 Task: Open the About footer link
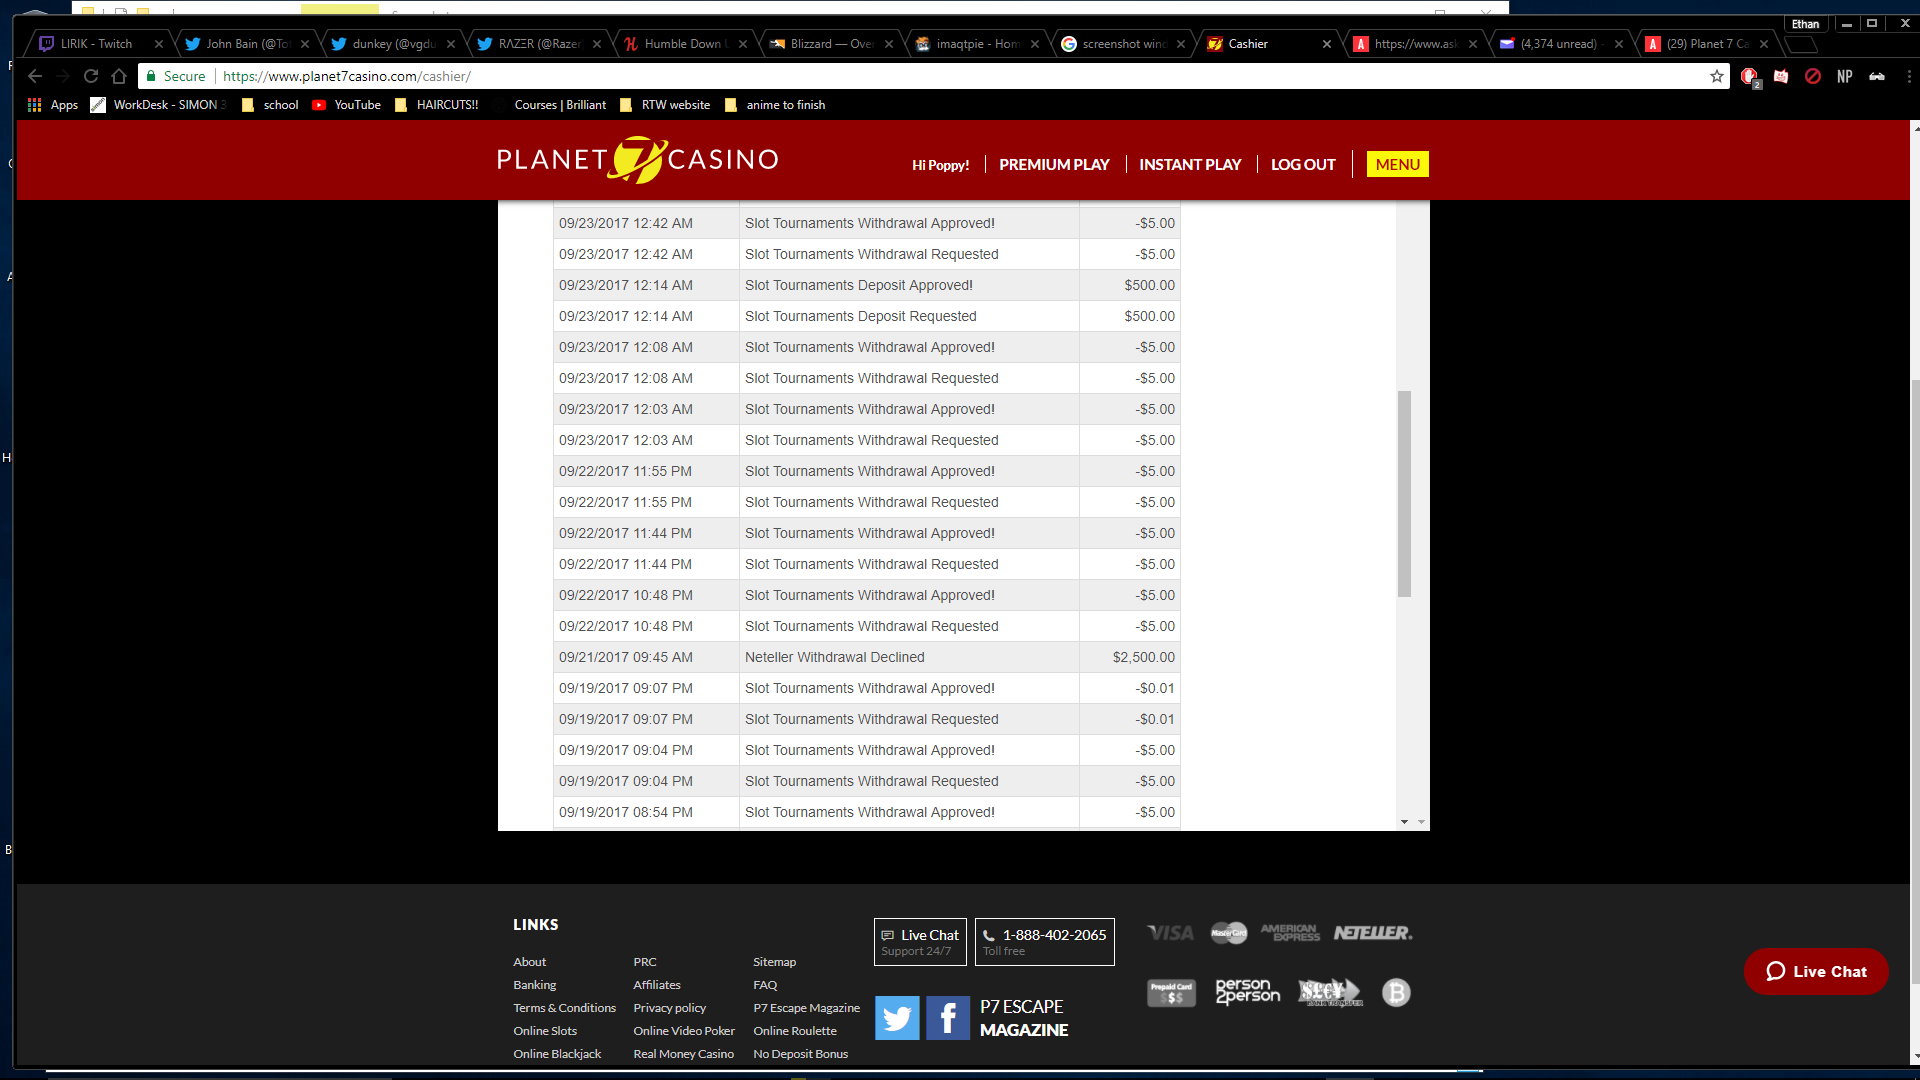tap(529, 962)
